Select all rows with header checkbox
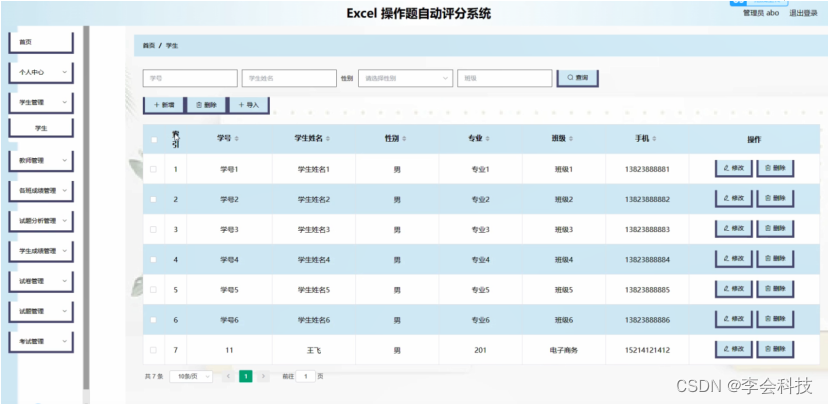This screenshot has height=404, width=828. tap(154, 139)
